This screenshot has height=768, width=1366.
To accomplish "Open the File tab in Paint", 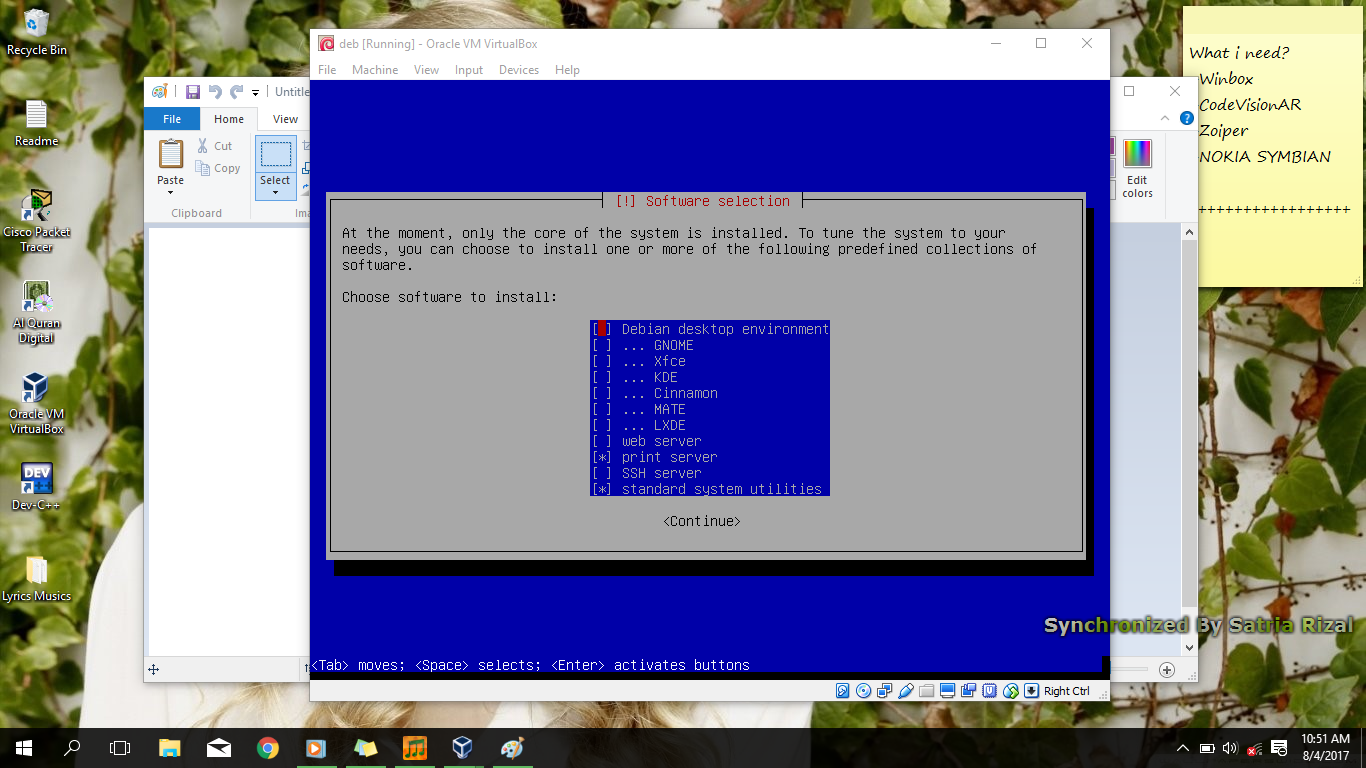I will pos(172,119).
